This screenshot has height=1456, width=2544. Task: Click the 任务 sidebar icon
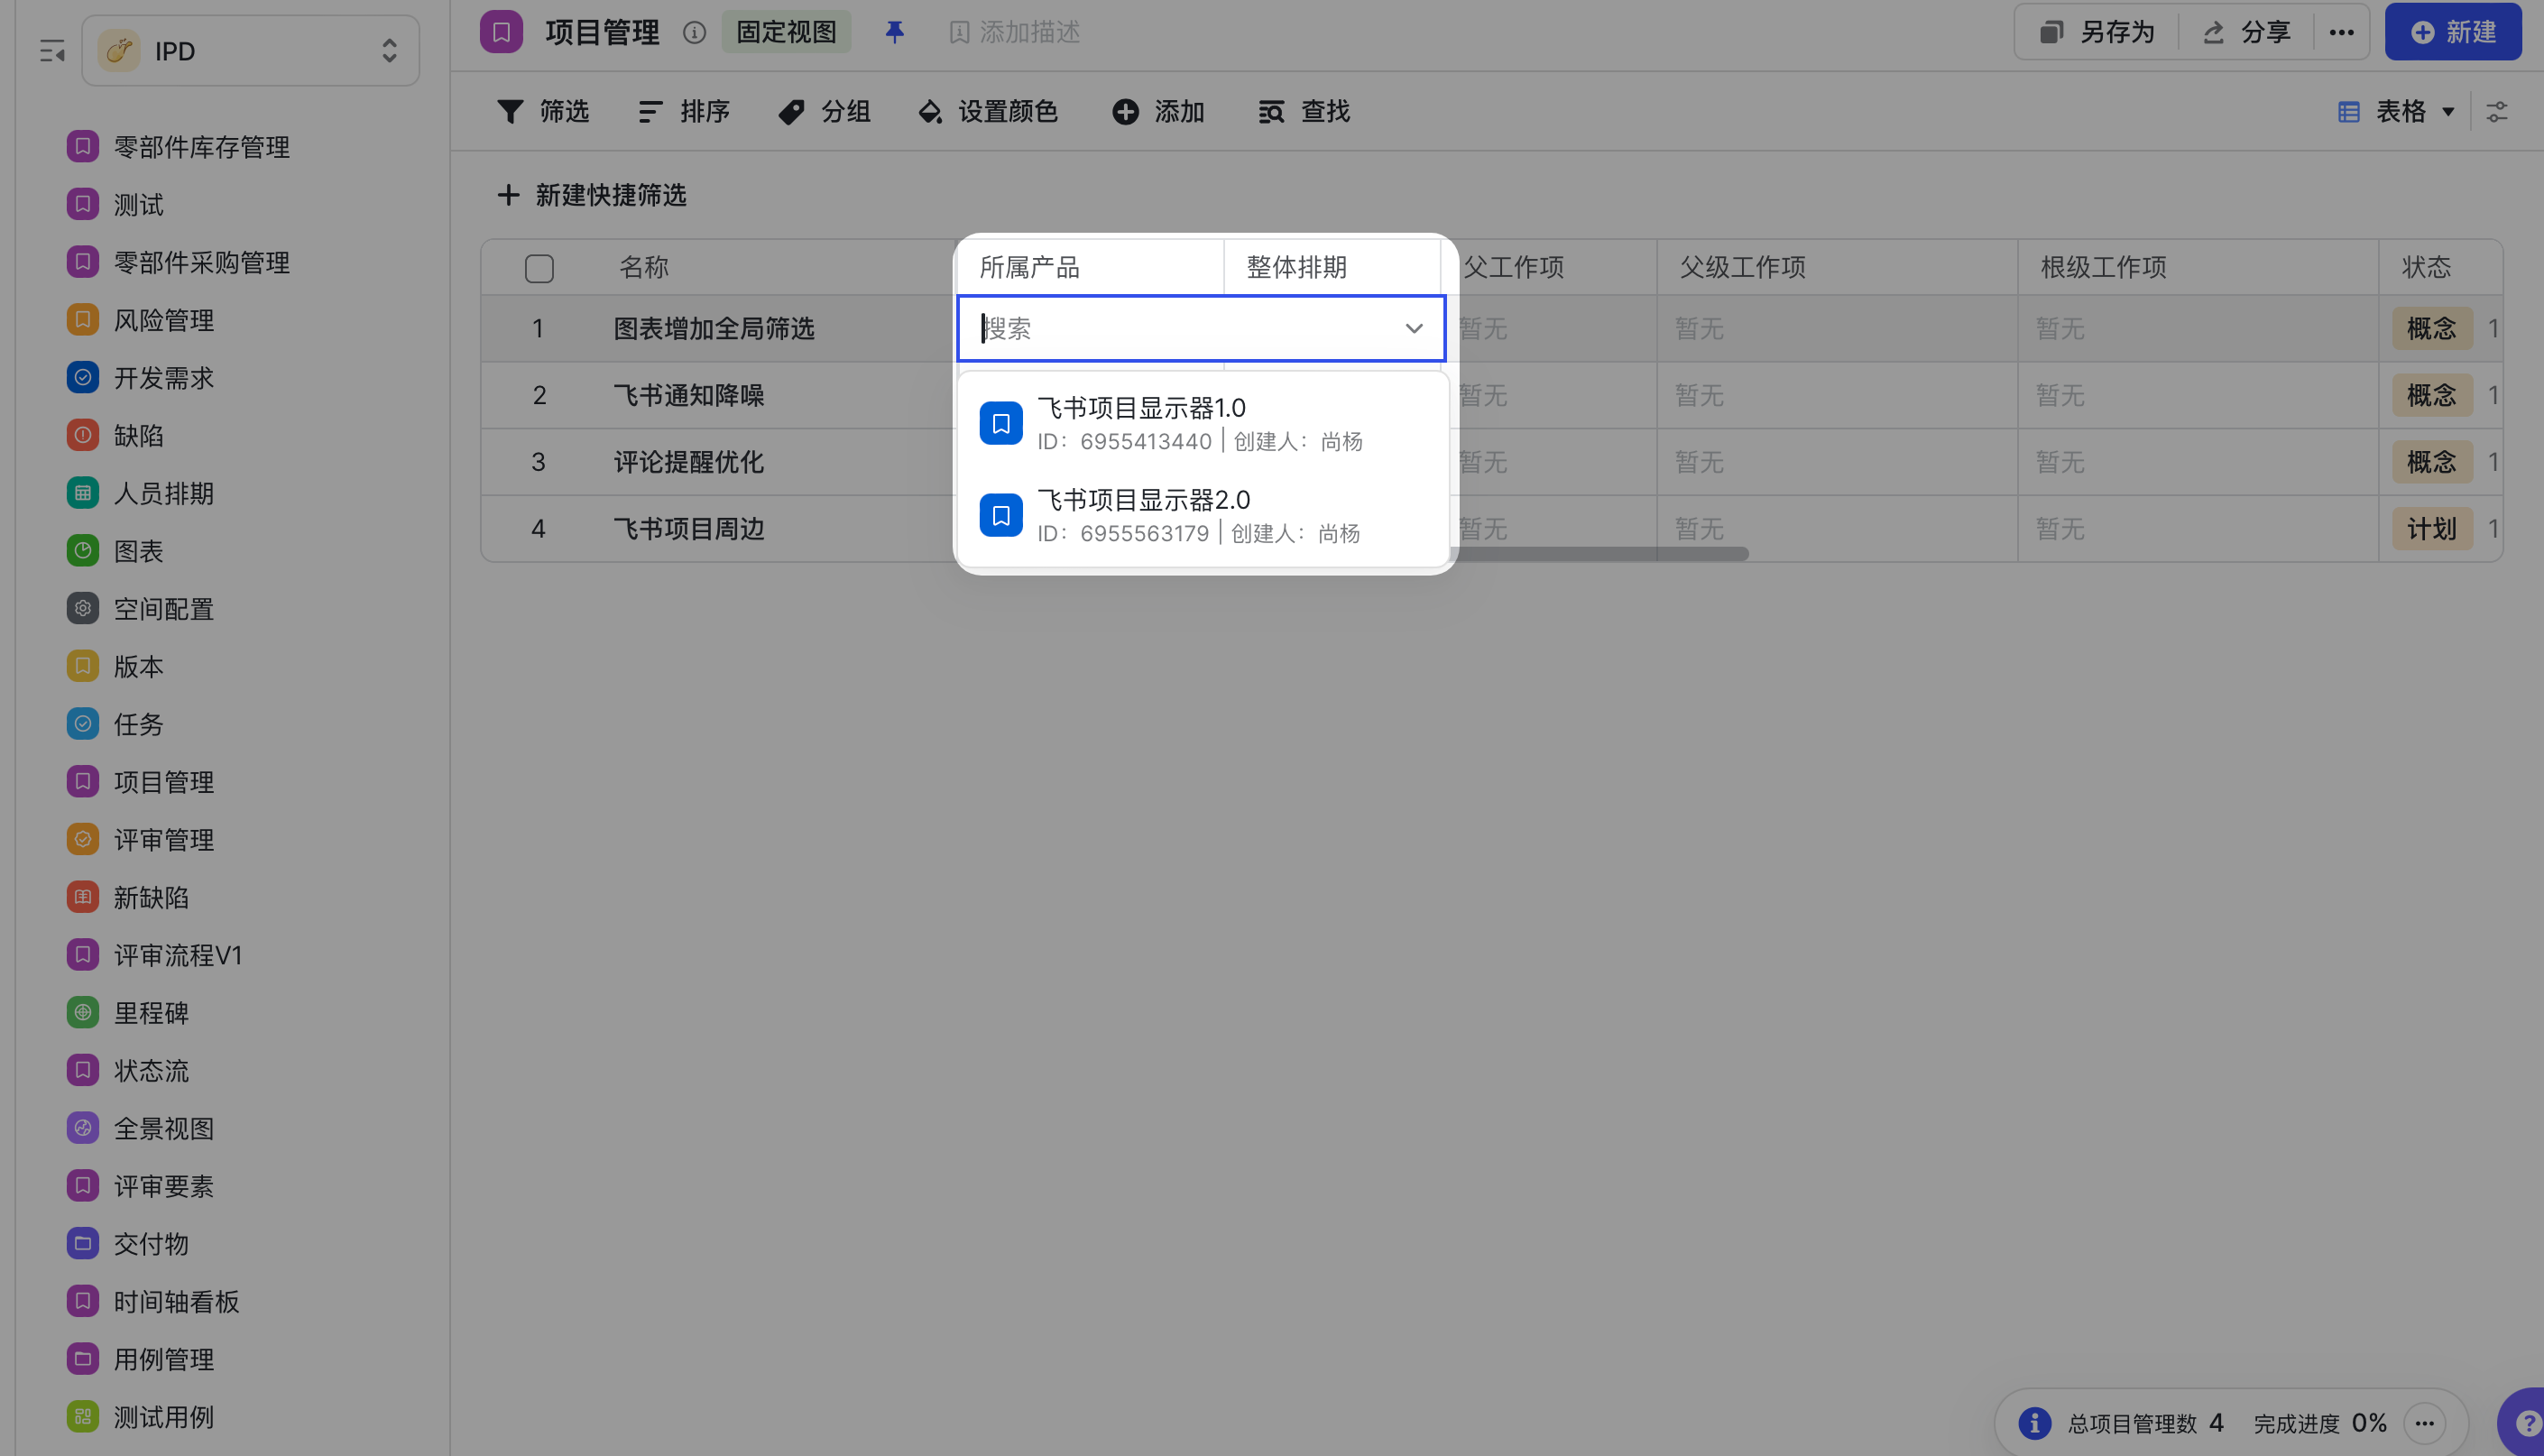pos(83,724)
